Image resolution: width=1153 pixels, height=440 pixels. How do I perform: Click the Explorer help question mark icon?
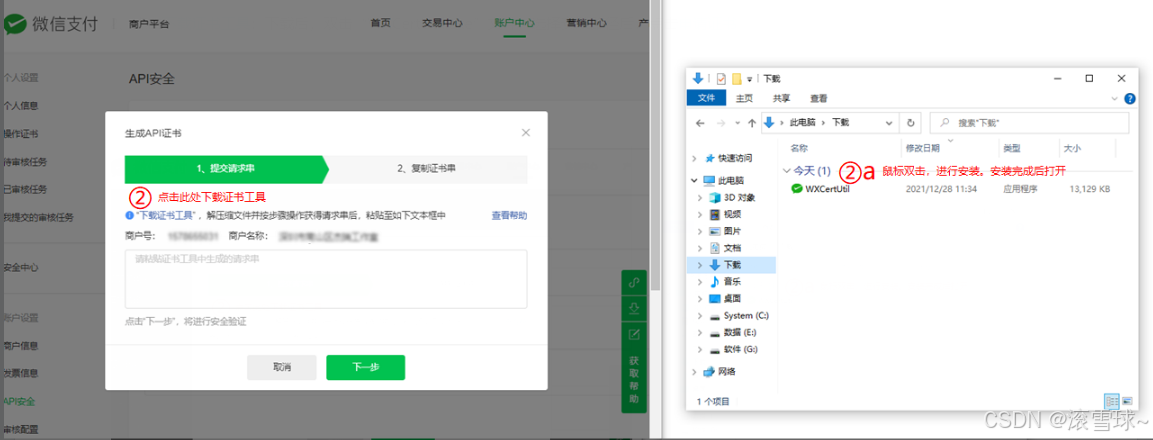(1129, 98)
